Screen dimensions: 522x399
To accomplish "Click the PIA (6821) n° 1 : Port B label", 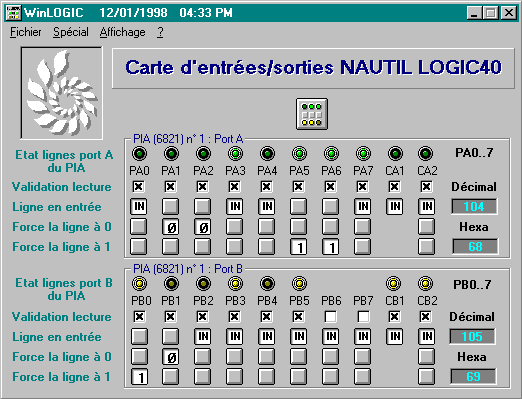I will 188,269.
